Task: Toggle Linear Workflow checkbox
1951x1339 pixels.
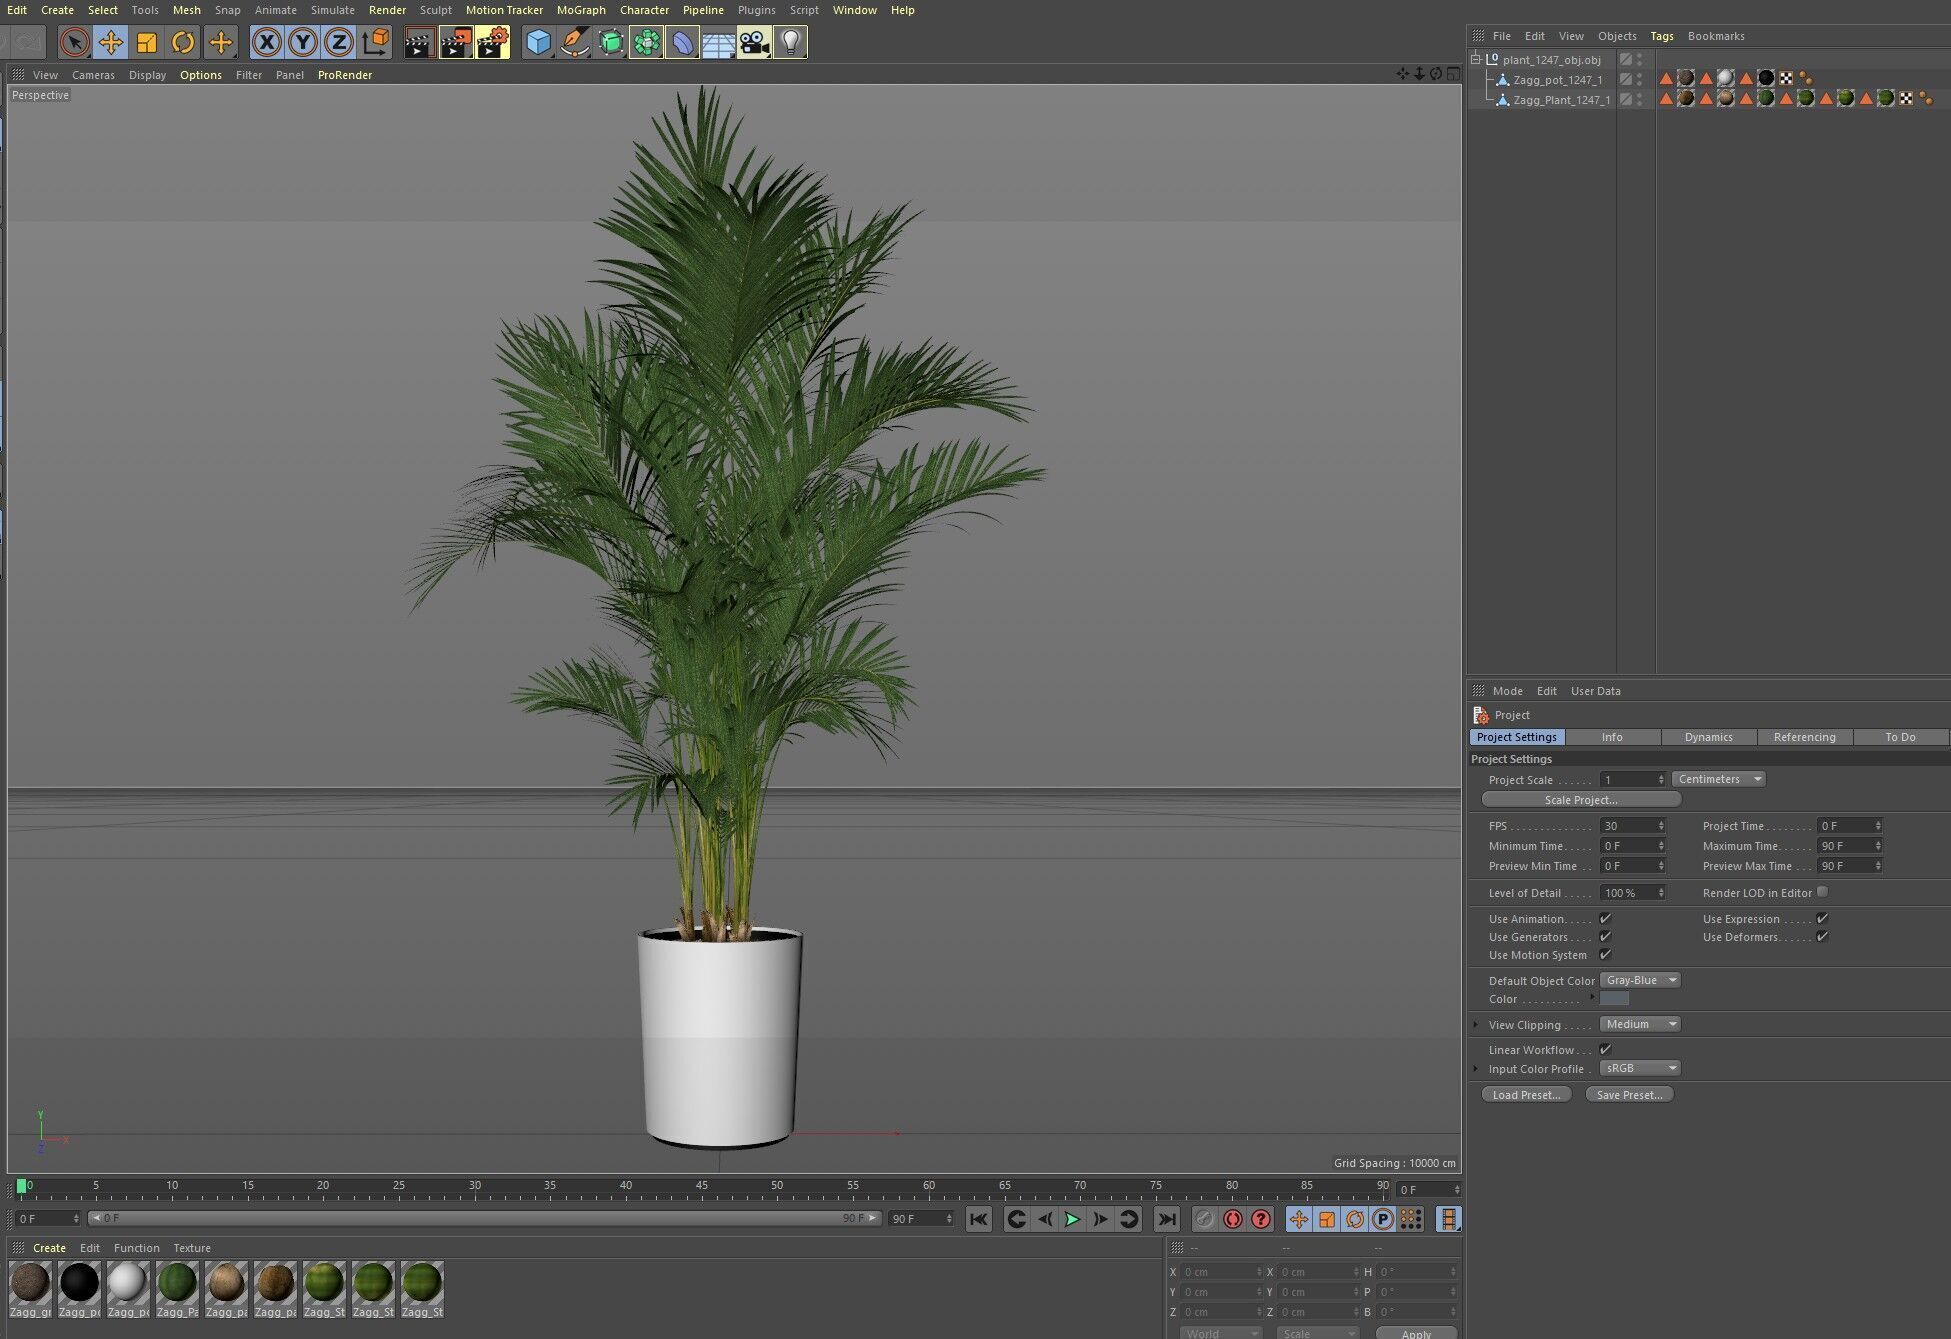Action: point(1605,1050)
